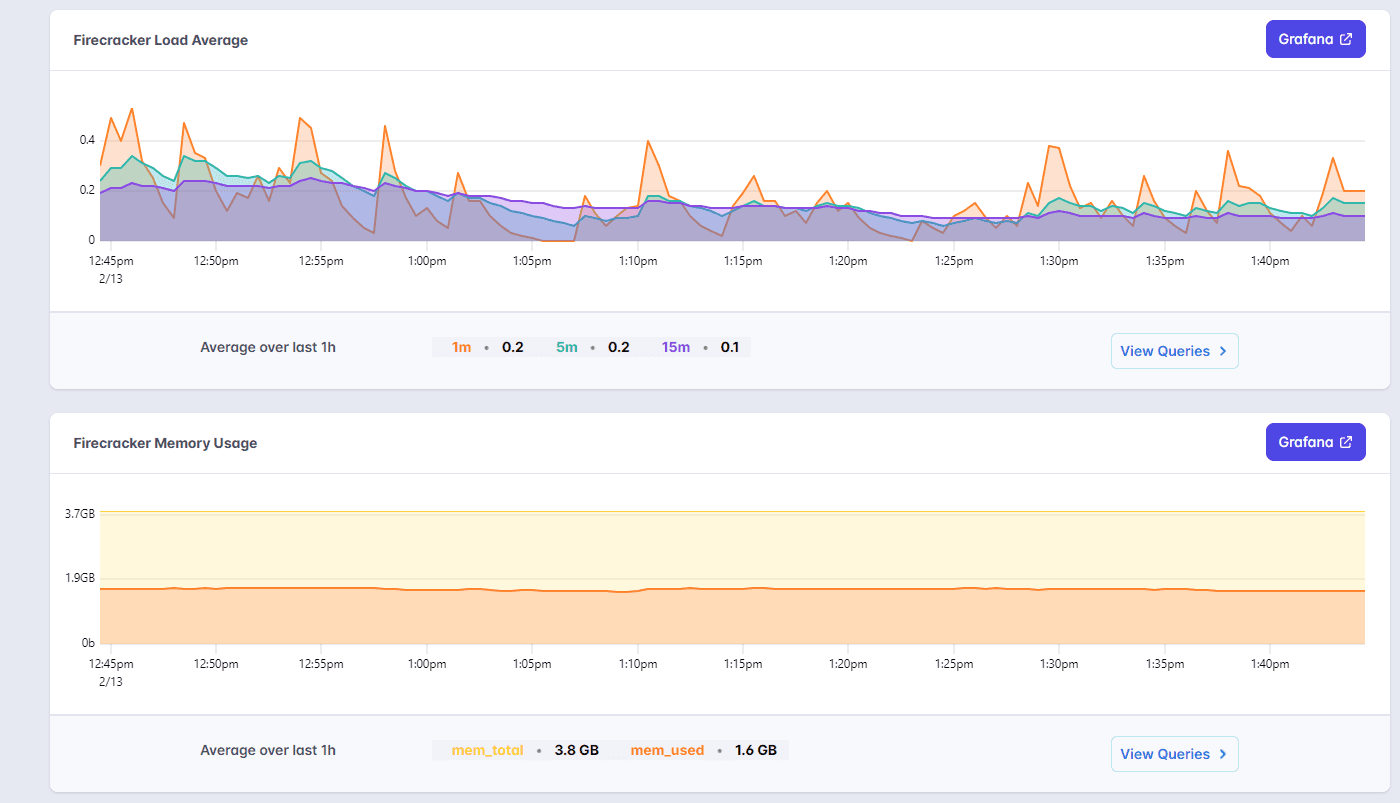
Task: Click the Grafana button text for Firecracker Memory Usage
Action: click(1306, 442)
